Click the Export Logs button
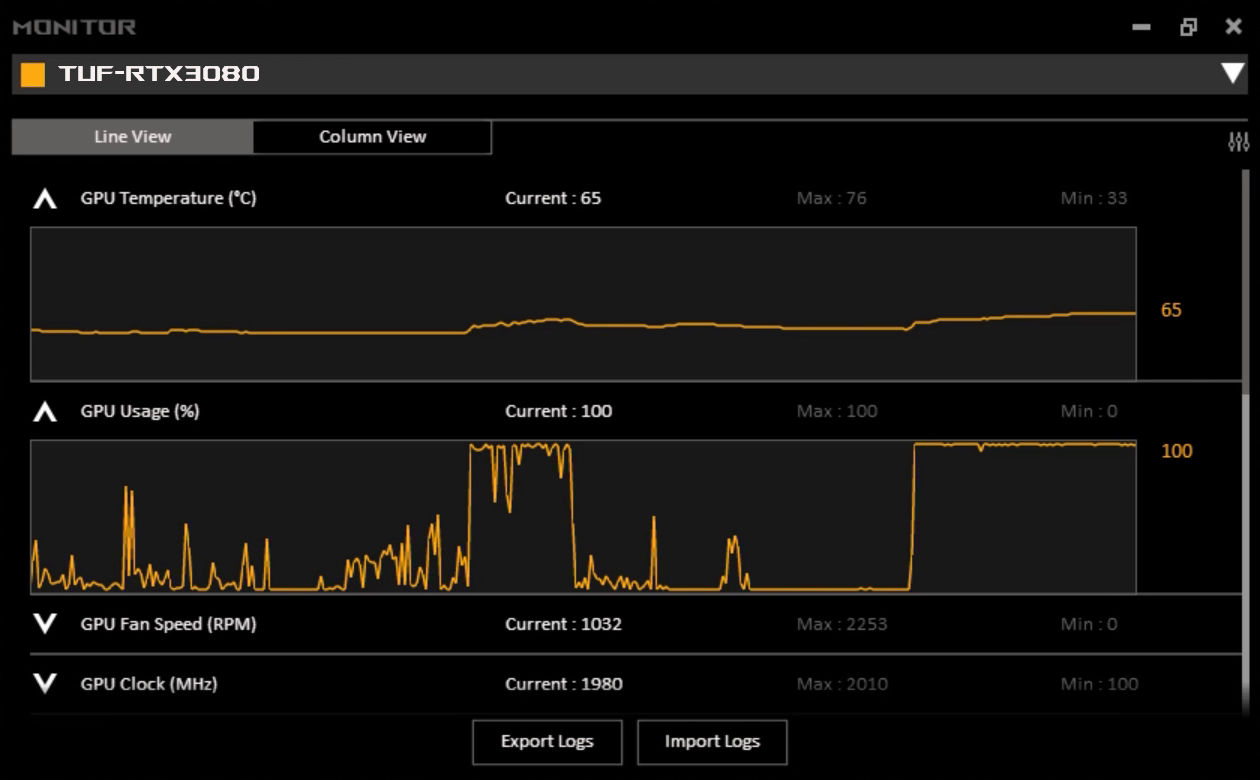1260x780 pixels. [547, 742]
